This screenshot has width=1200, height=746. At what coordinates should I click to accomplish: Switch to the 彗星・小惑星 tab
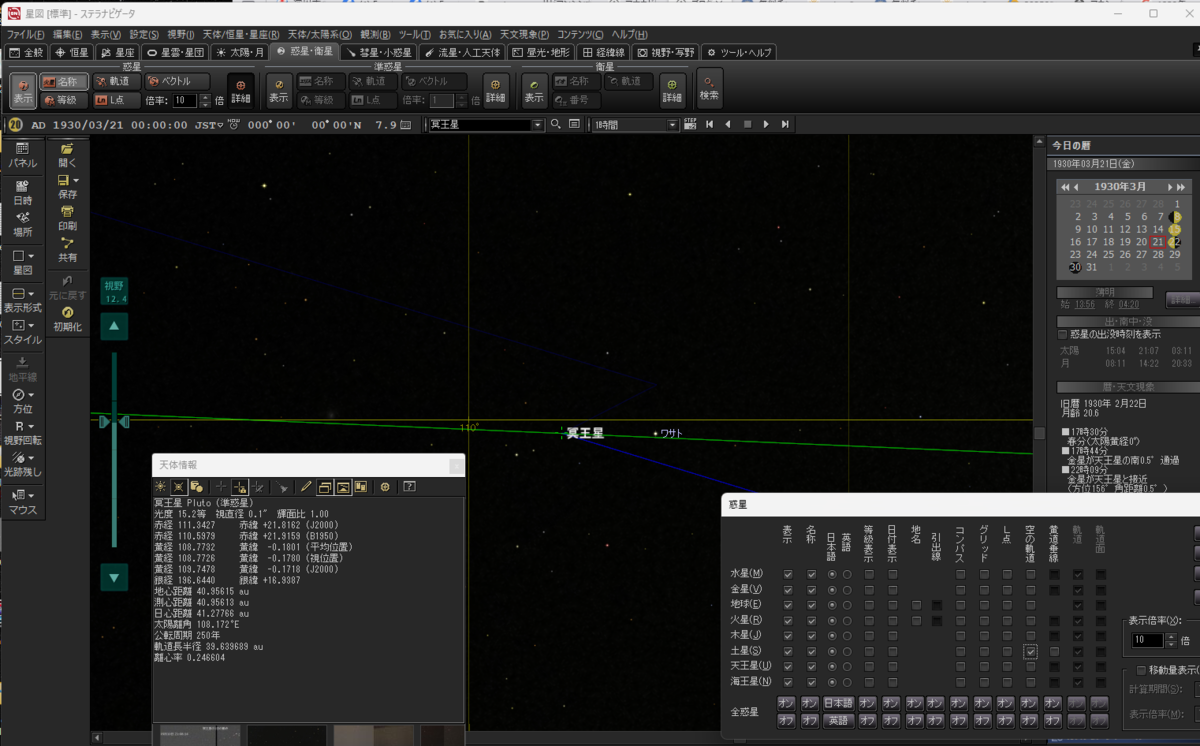click(x=378, y=52)
